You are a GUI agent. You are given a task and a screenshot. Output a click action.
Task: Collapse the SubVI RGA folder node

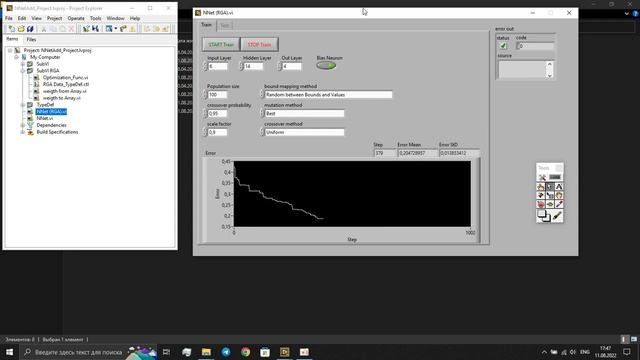tap(23, 71)
